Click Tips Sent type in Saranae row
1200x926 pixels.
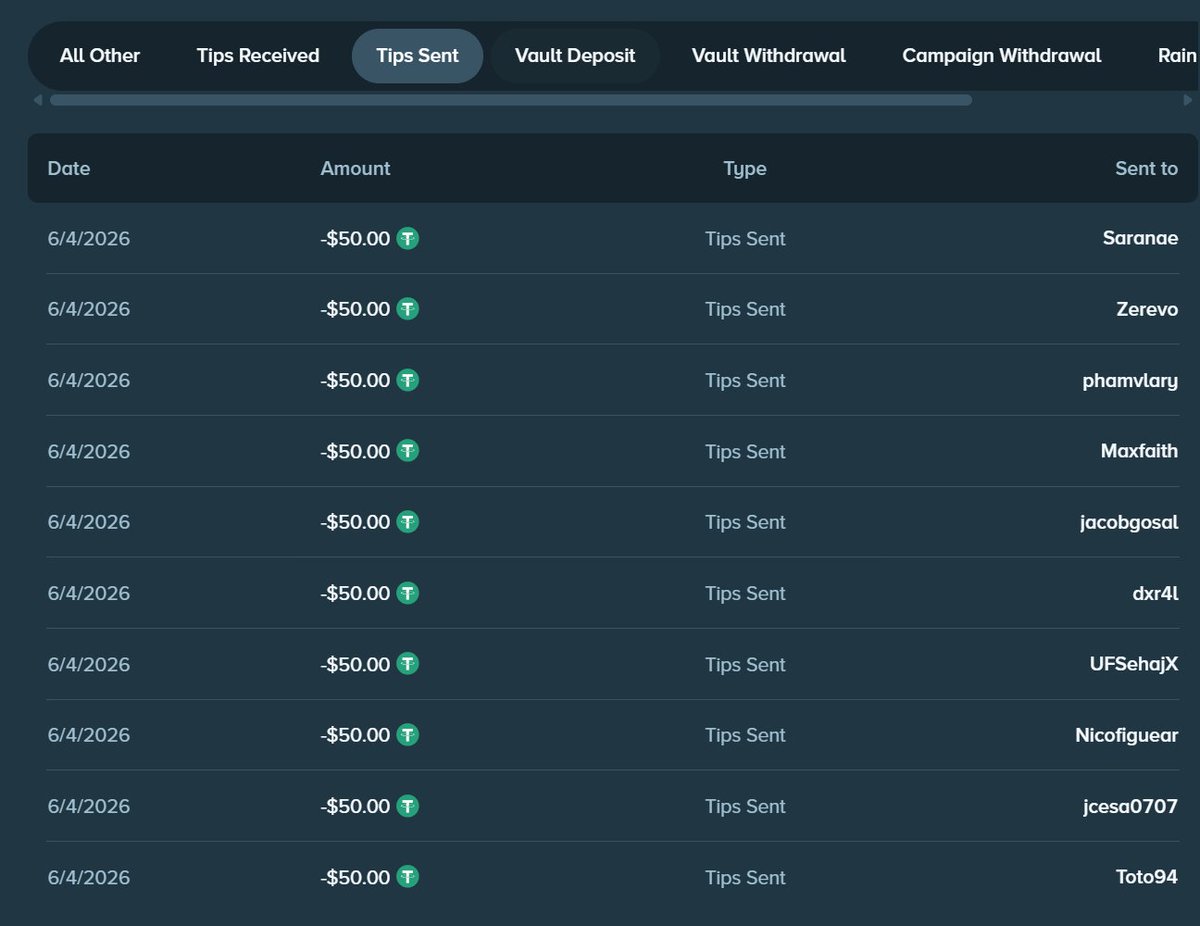pos(745,238)
